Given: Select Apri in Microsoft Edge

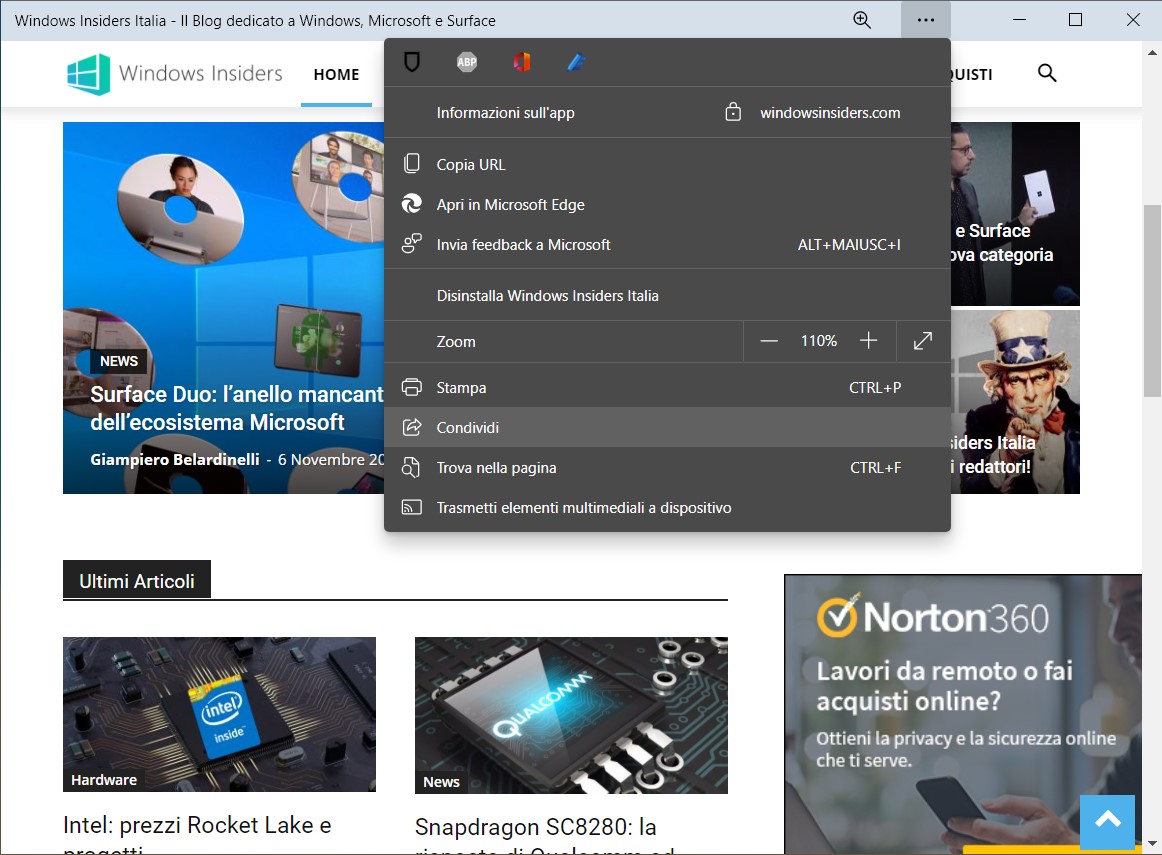Looking at the screenshot, I should click(x=667, y=204).
